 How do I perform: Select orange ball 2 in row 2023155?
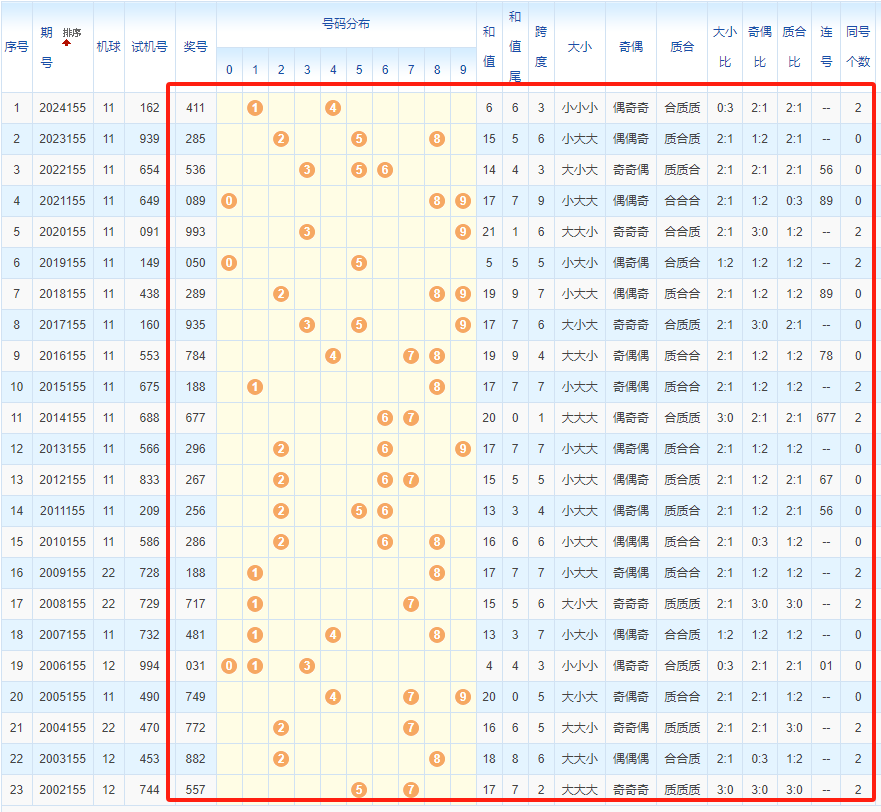click(x=281, y=139)
